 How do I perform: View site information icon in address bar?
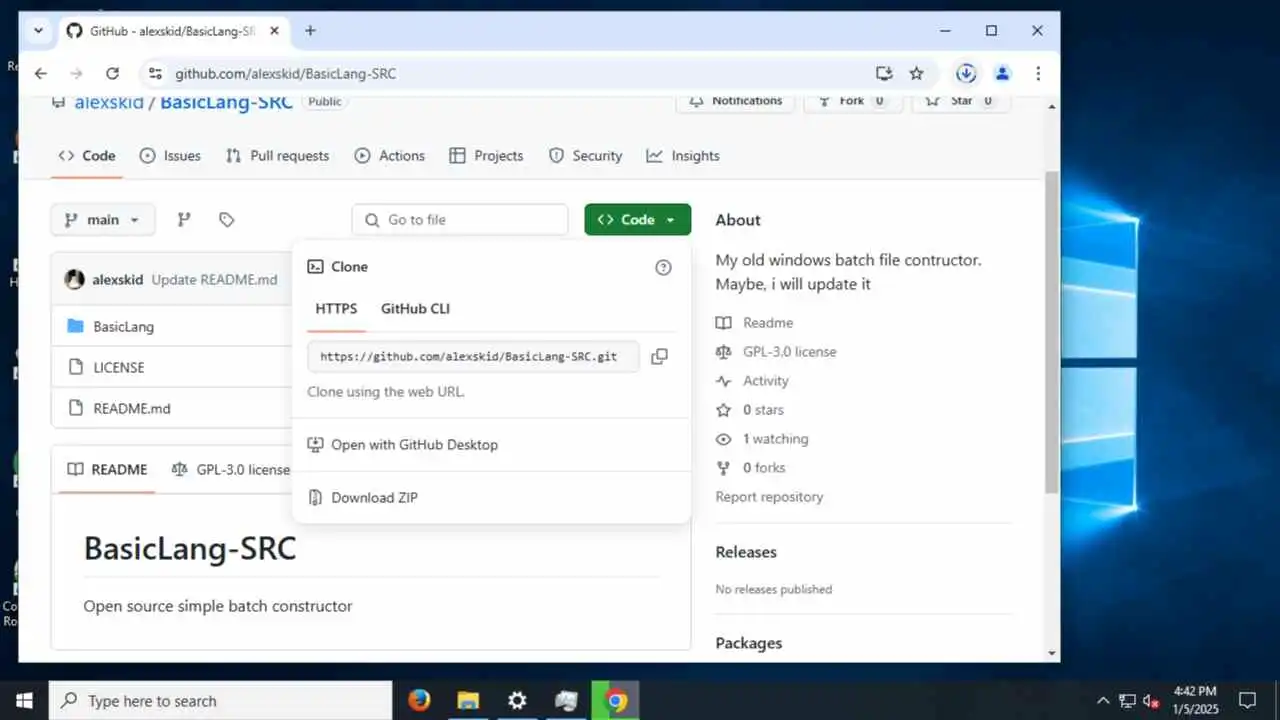coord(154,73)
